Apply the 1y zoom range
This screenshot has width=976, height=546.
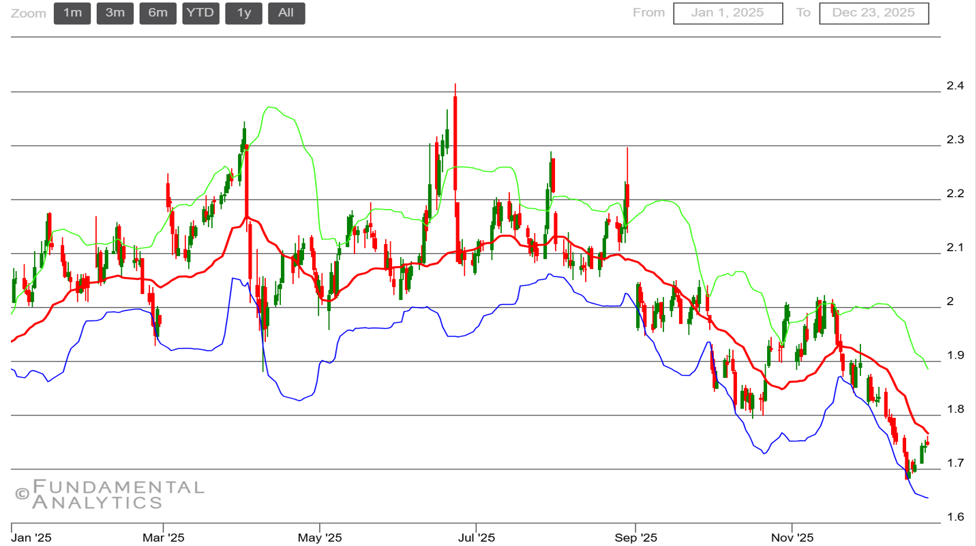[243, 13]
